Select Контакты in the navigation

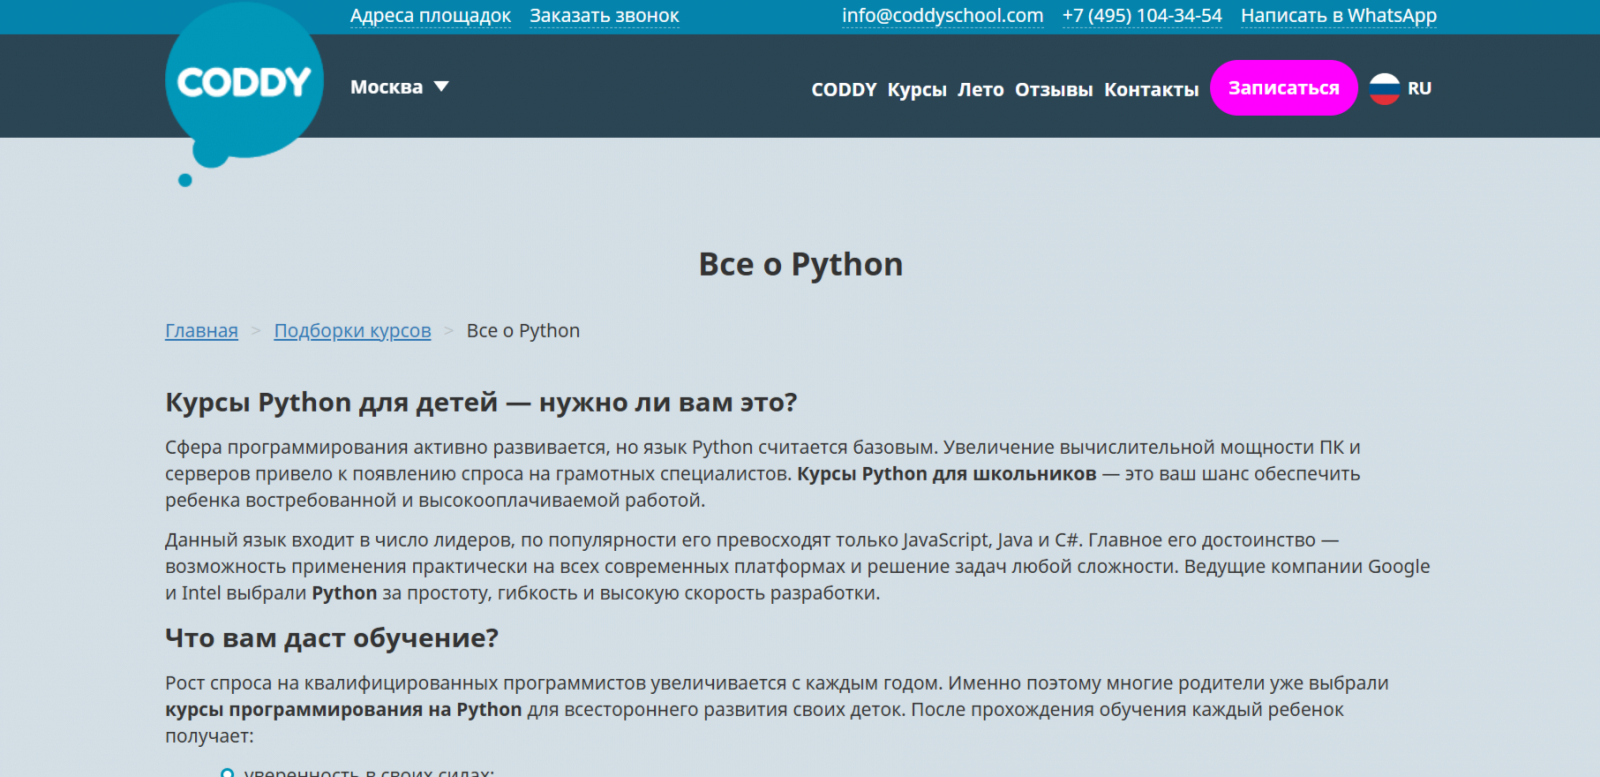[x=1151, y=90]
